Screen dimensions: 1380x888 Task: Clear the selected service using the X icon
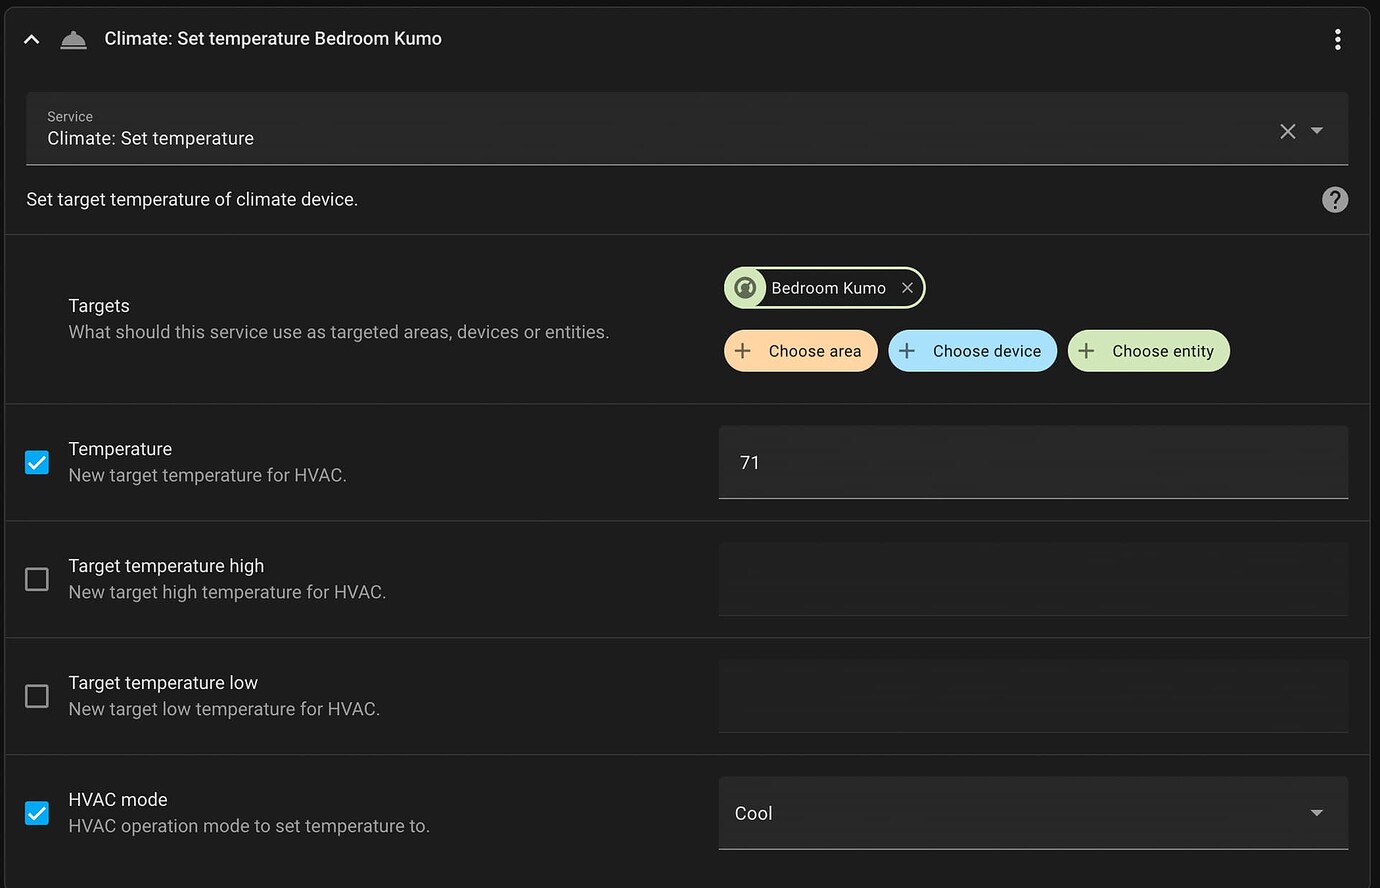[x=1288, y=130]
